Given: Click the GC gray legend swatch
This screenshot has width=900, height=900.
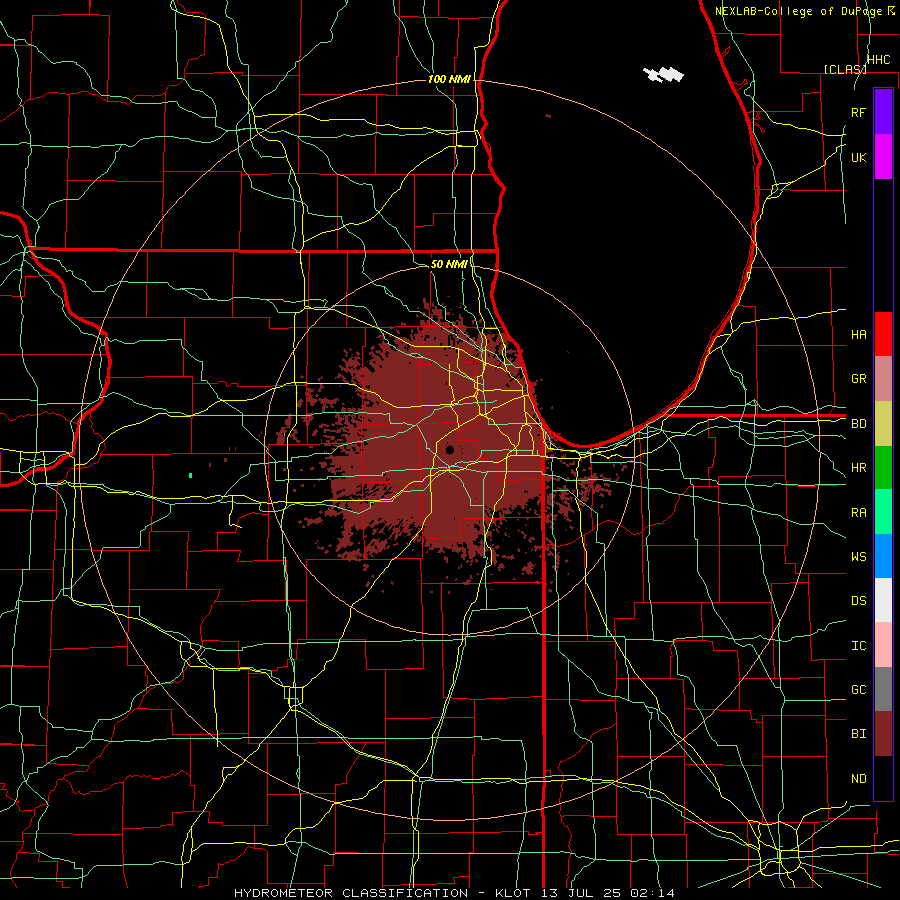Looking at the screenshot, I should tap(883, 689).
